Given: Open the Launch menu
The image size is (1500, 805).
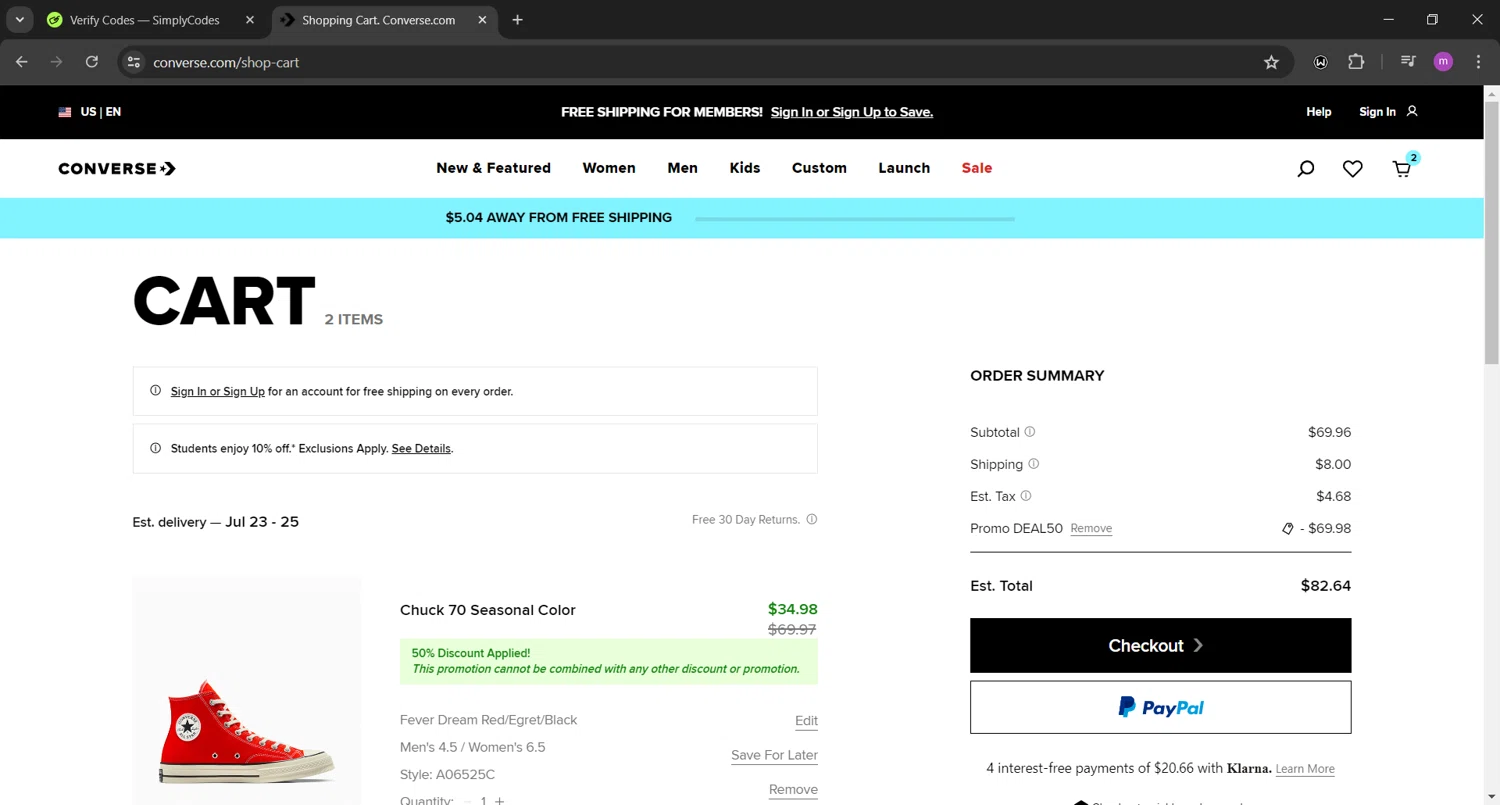Looking at the screenshot, I should [x=904, y=168].
